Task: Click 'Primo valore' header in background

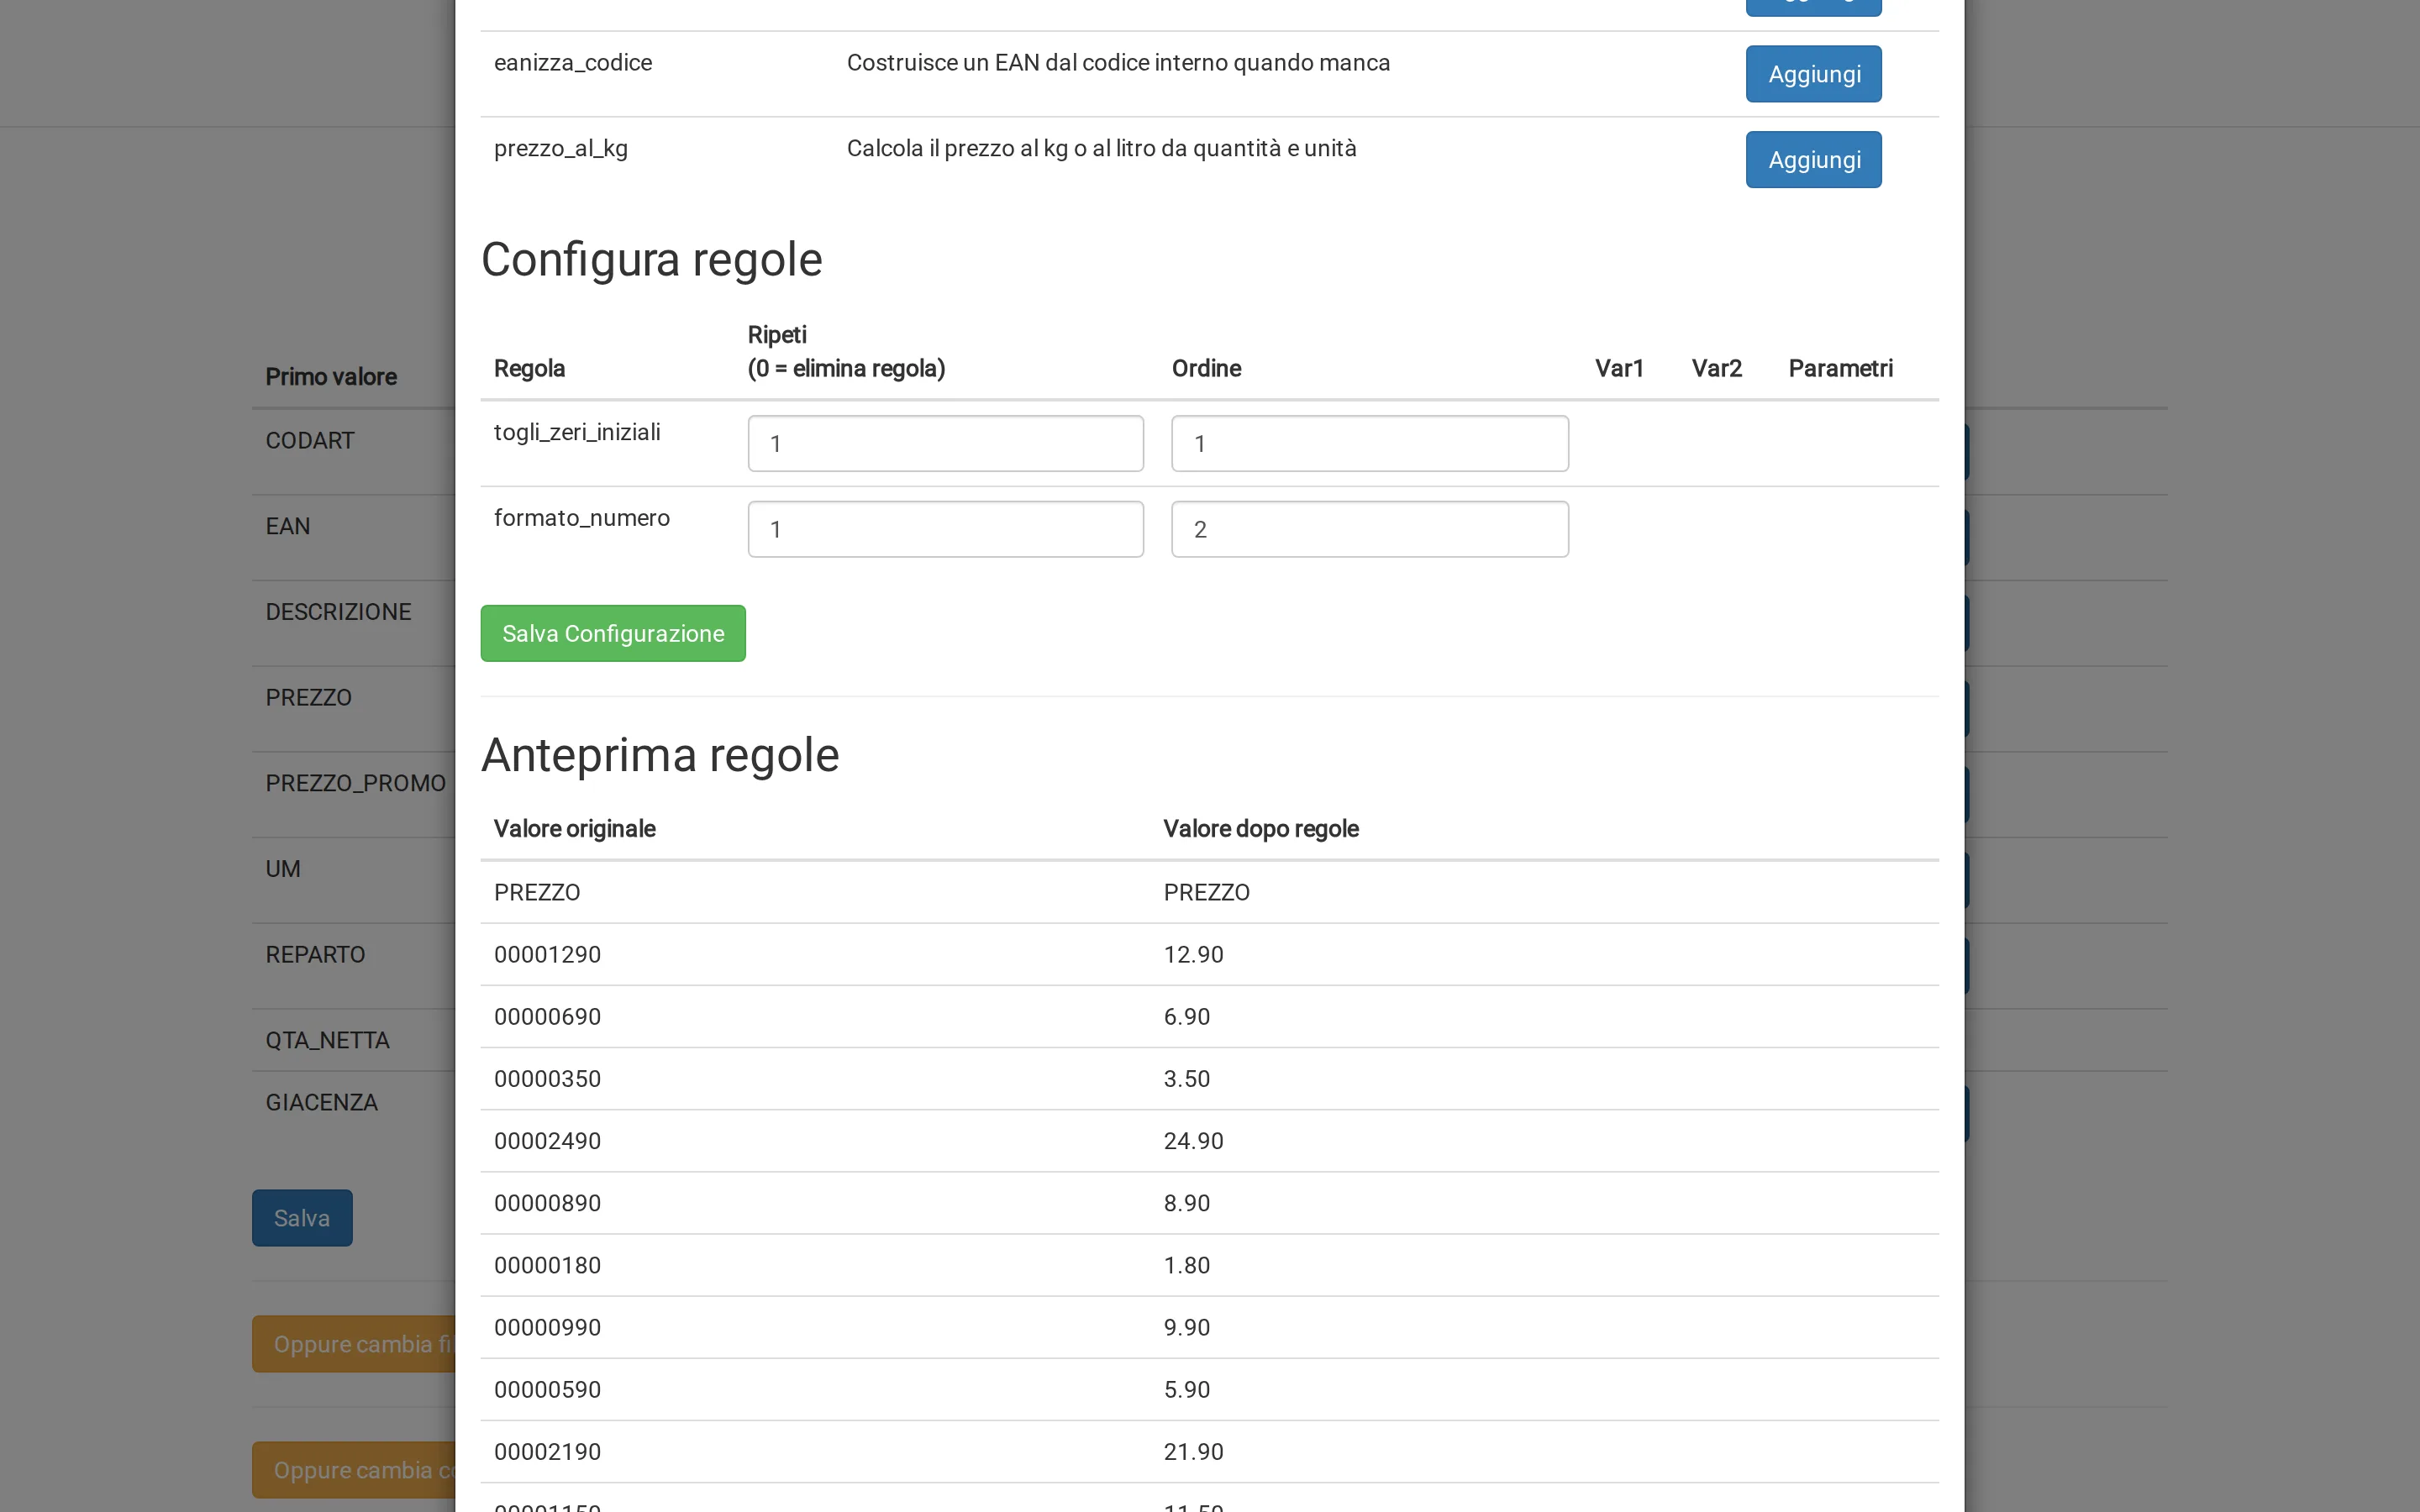Action: pos(331,377)
